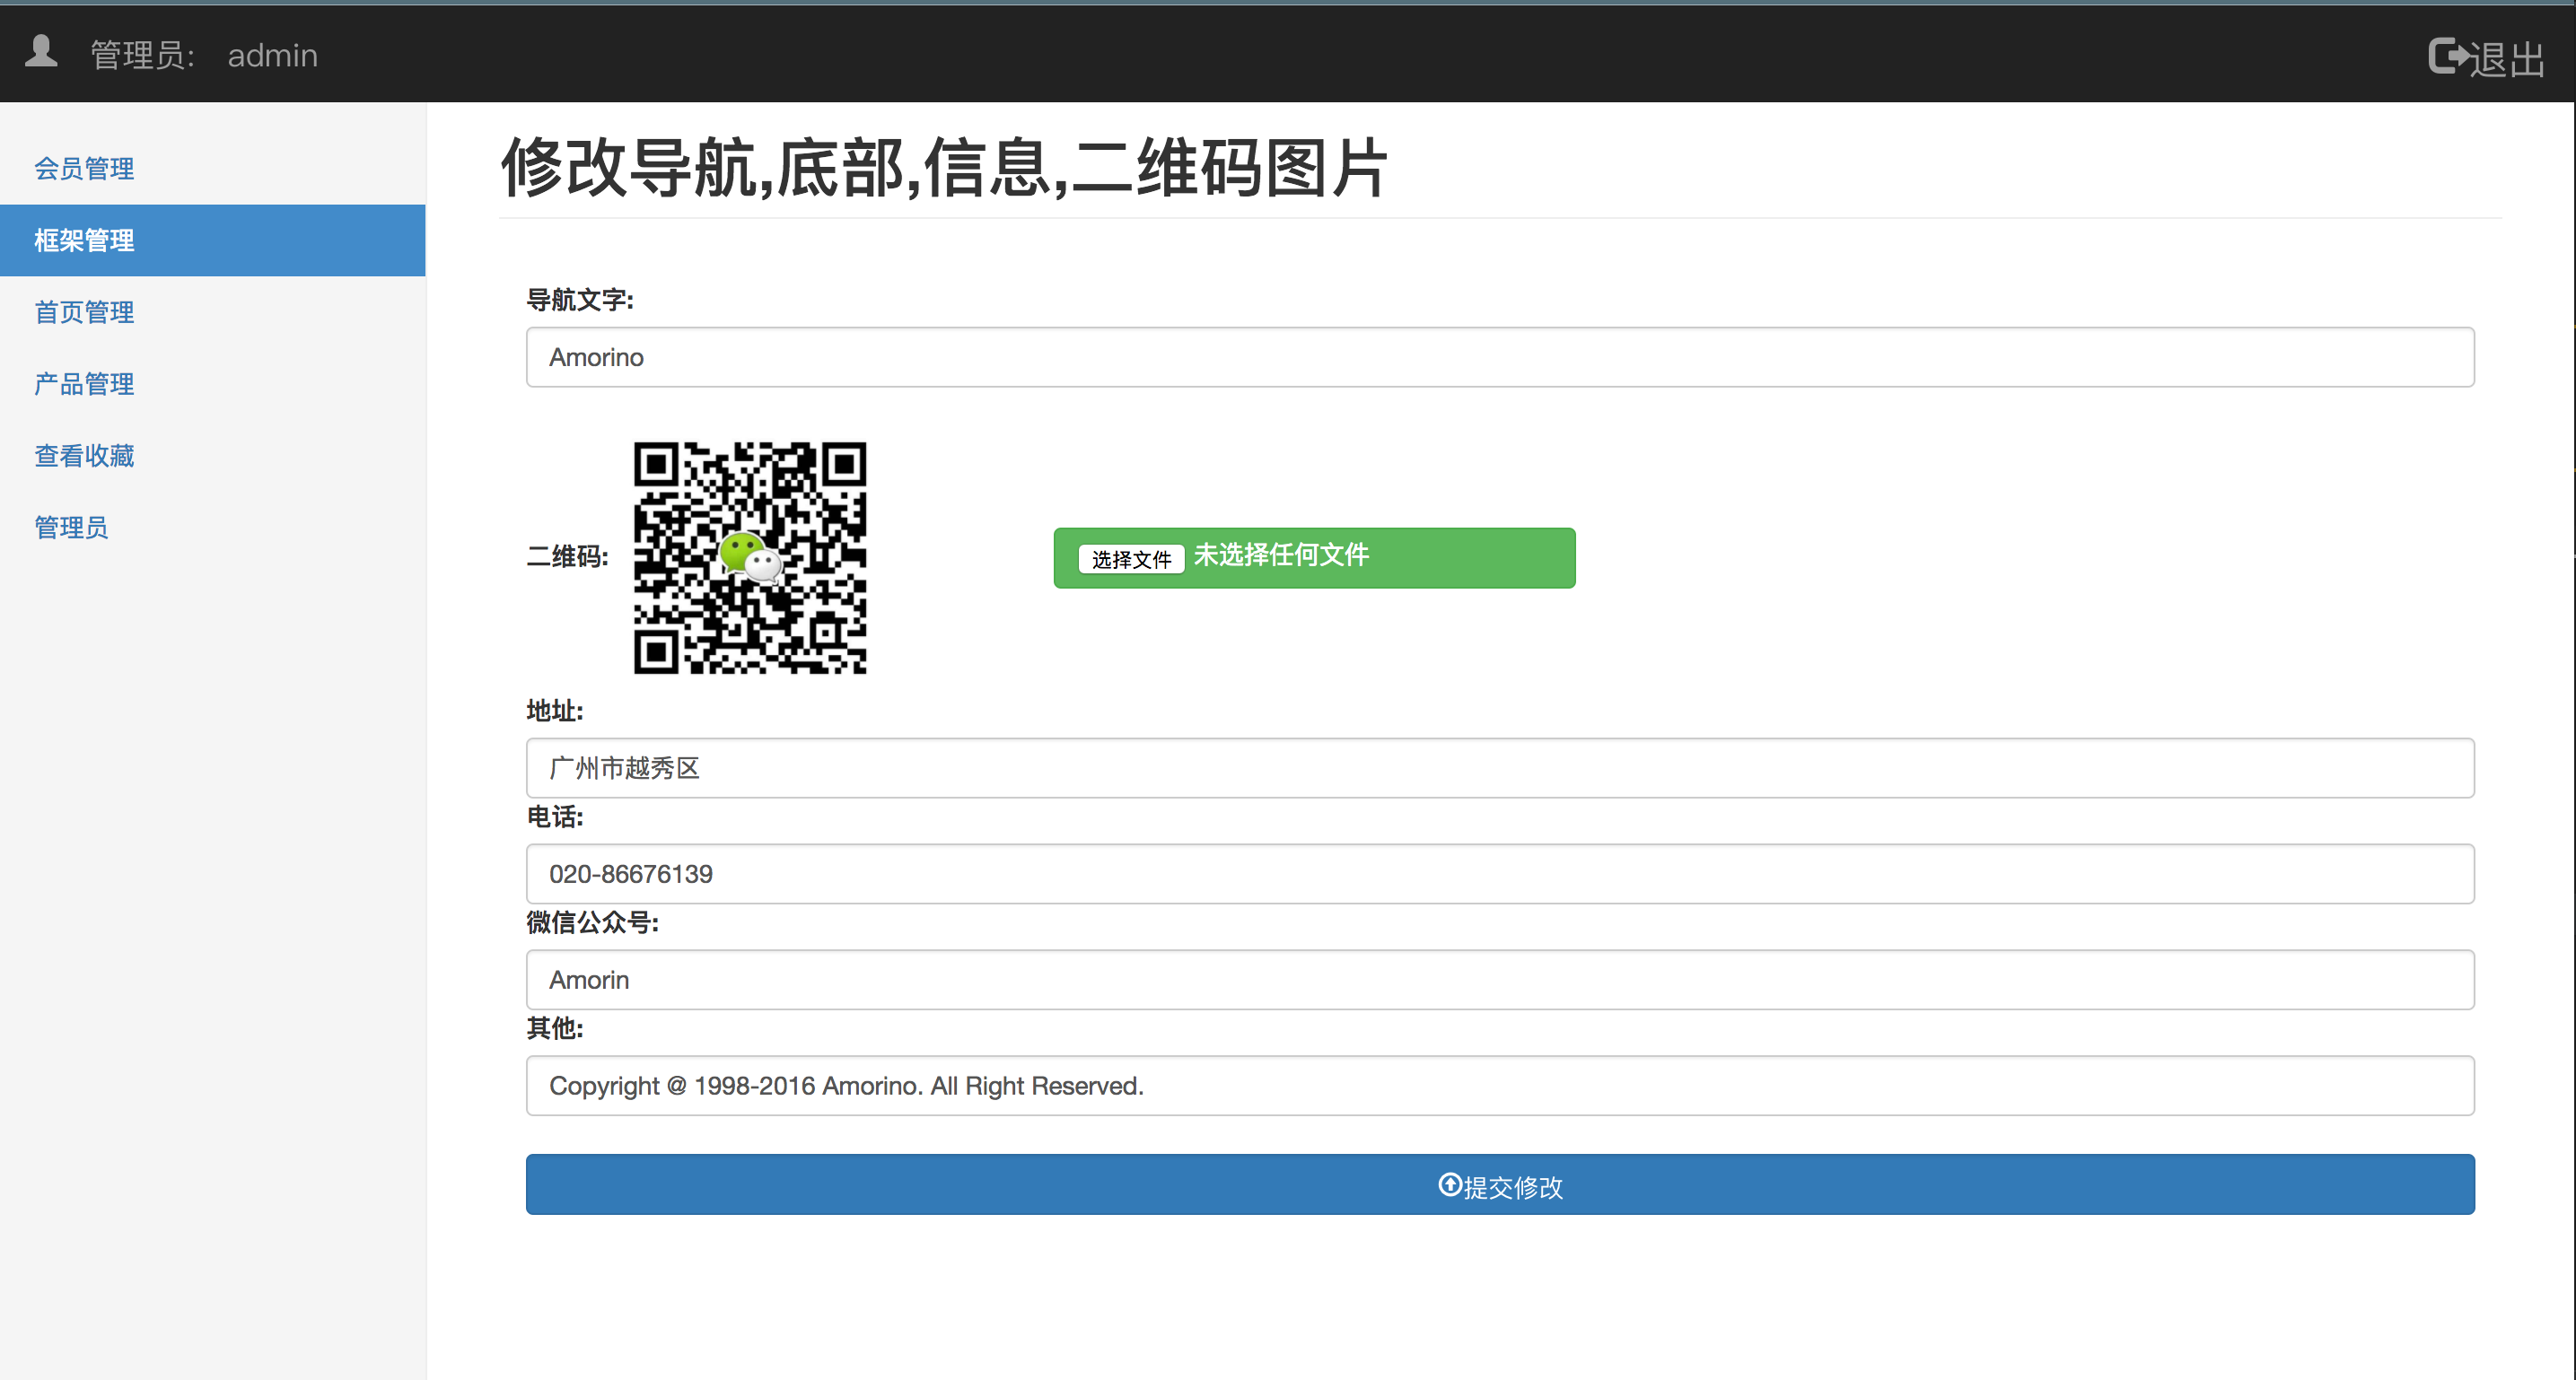Click the 地址 field with 广州市越秀区
2576x1380 pixels.
point(1499,768)
